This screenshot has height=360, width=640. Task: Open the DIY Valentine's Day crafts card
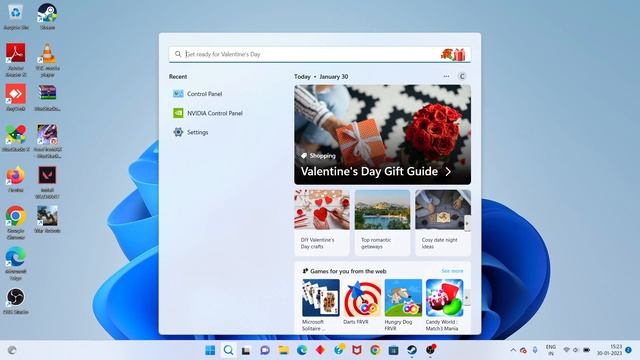(322, 222)
